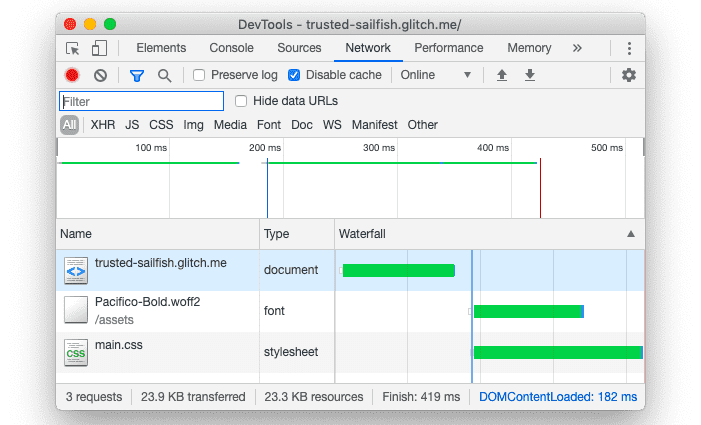Screen dimensions: 701x425
Task: Filter requests by Media
Action: pos(230,125)
